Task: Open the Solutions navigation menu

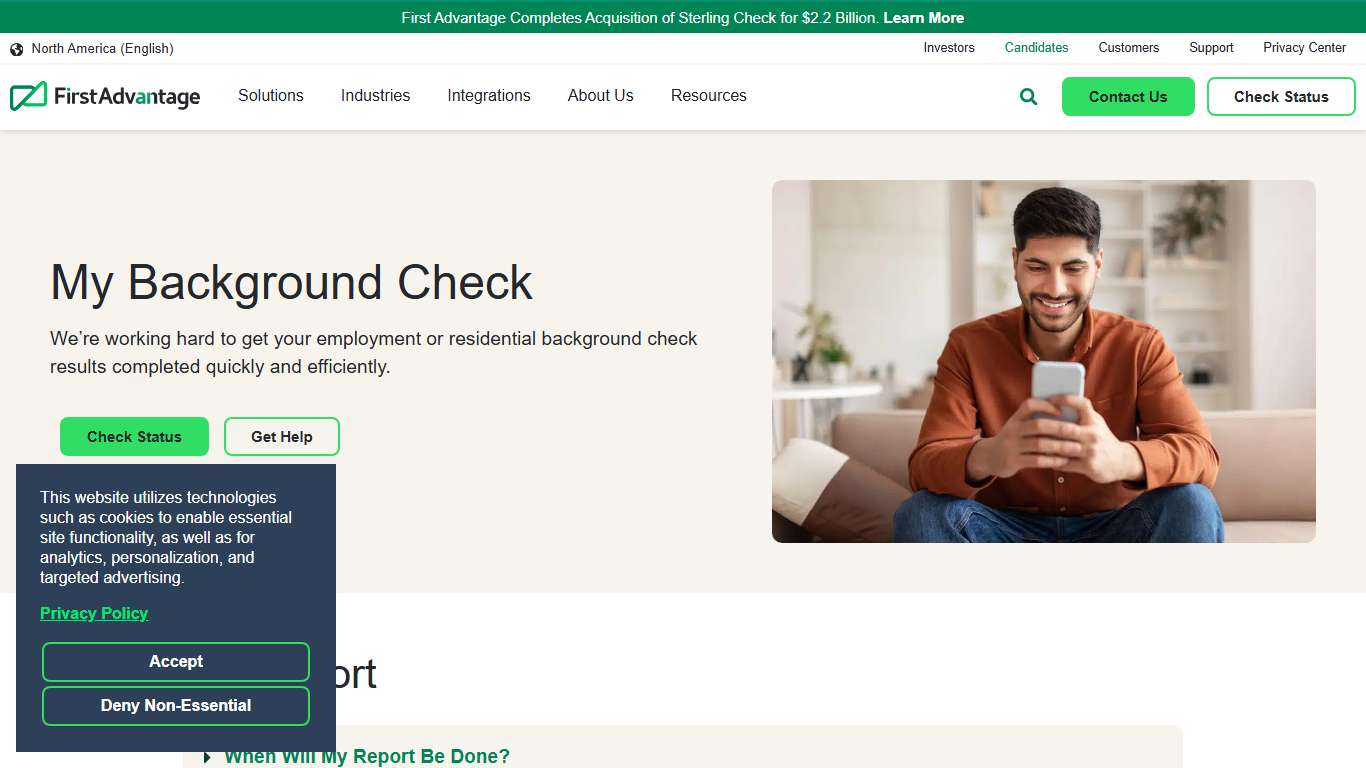Action: 270,96
